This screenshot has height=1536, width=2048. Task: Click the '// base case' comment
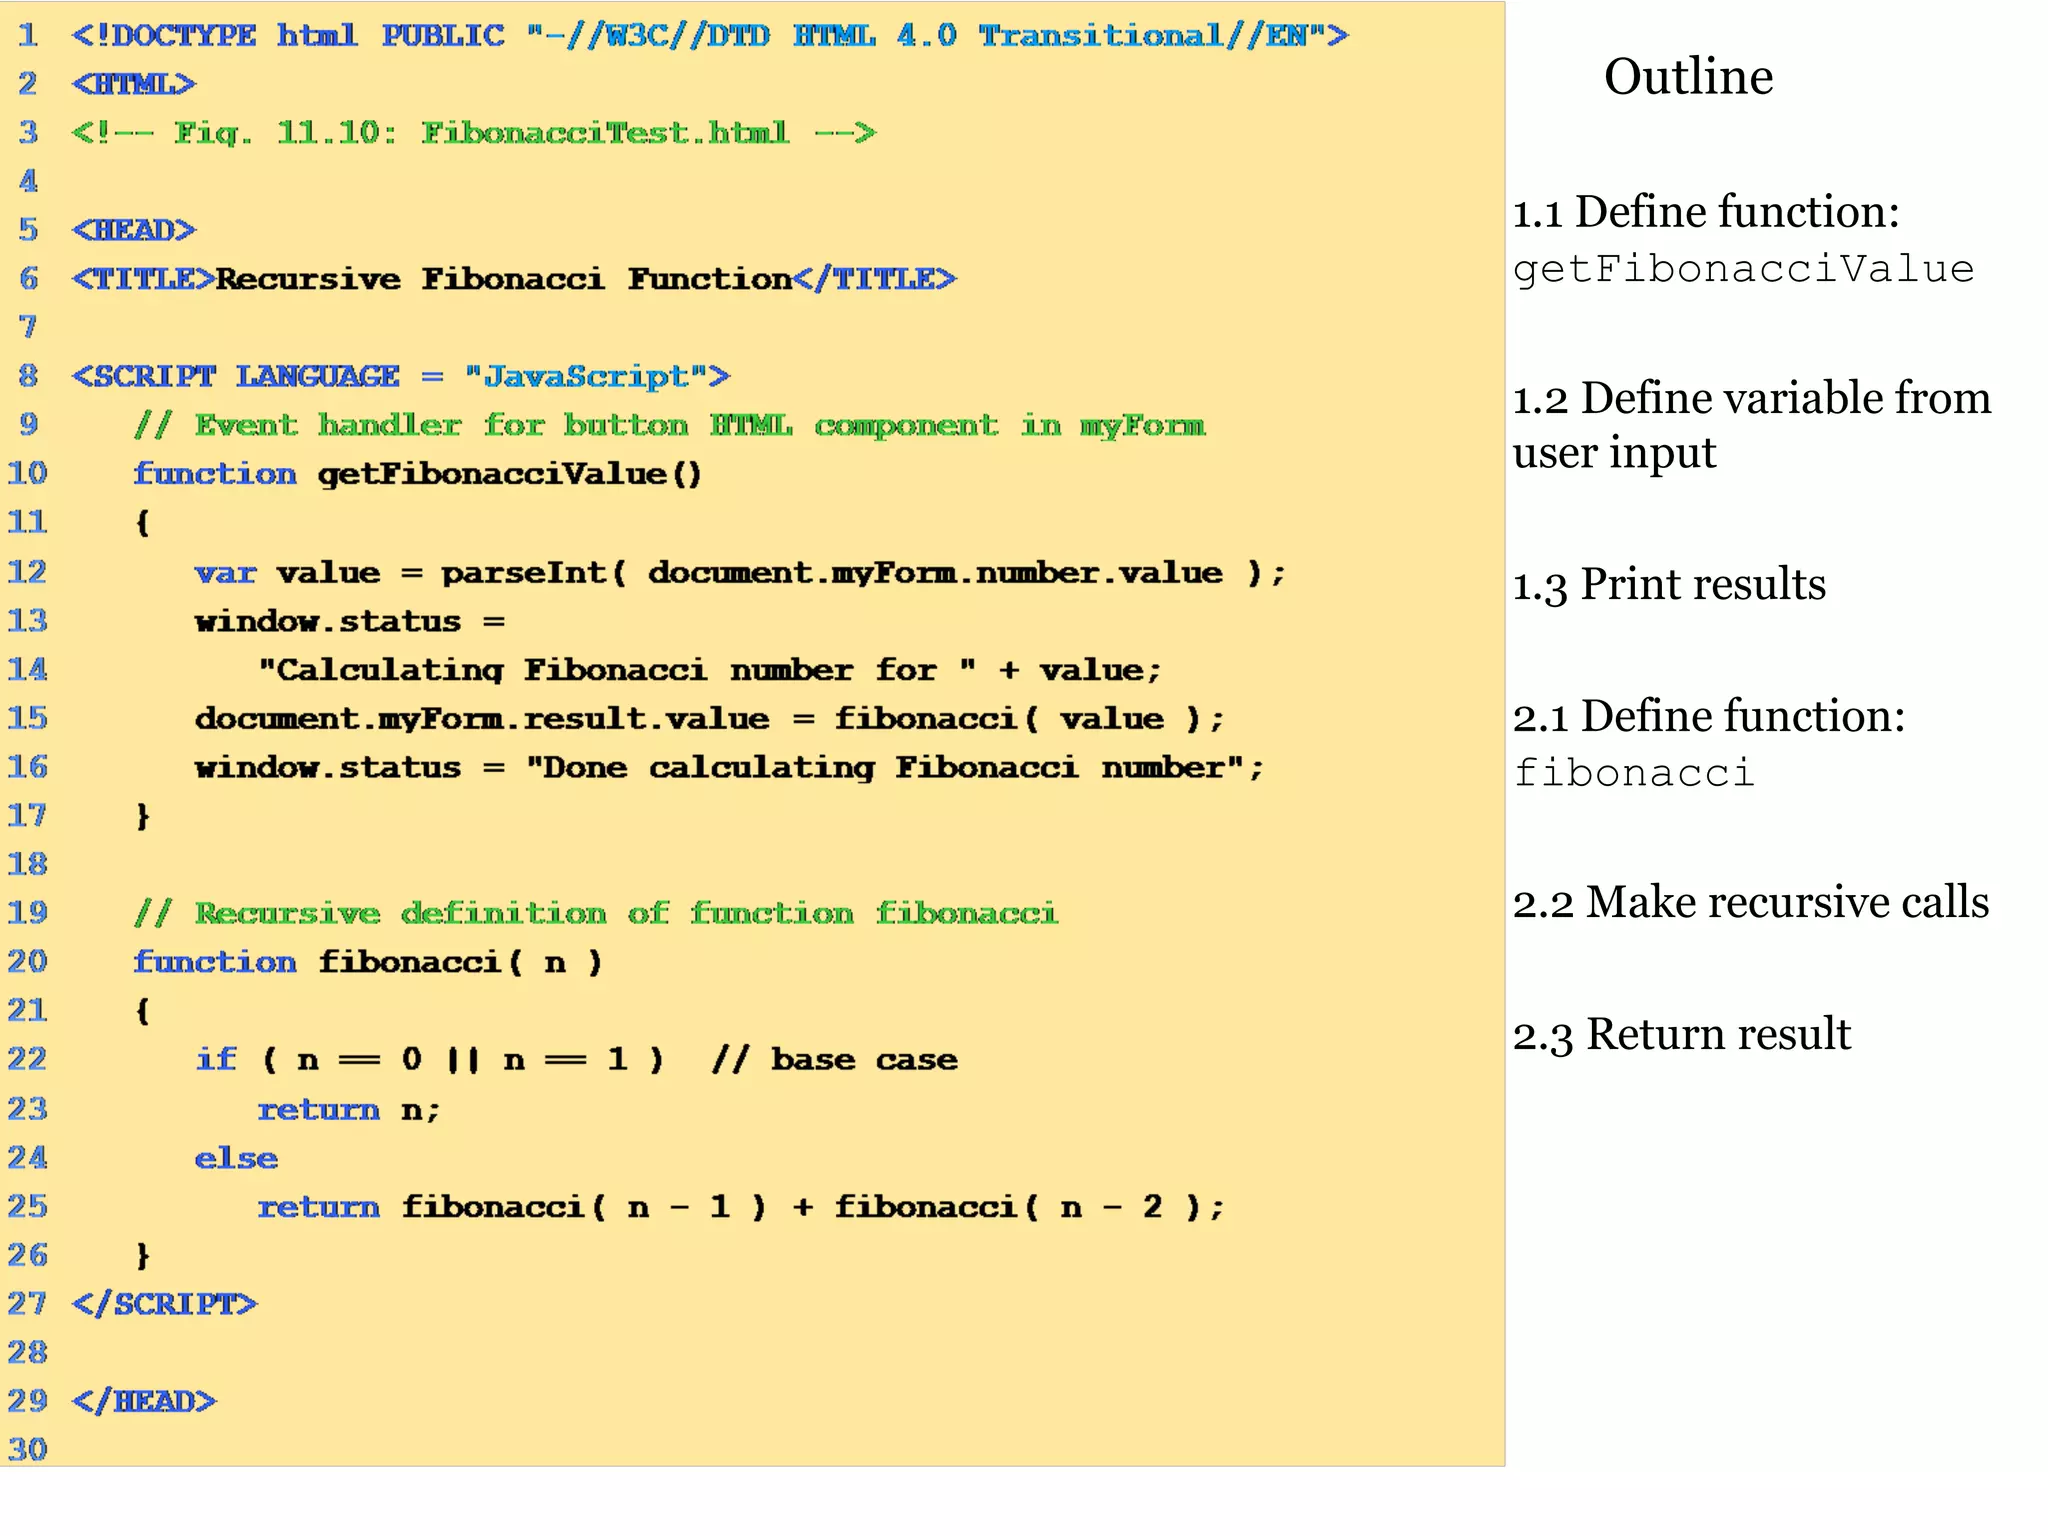click(x=834, y=1060)
